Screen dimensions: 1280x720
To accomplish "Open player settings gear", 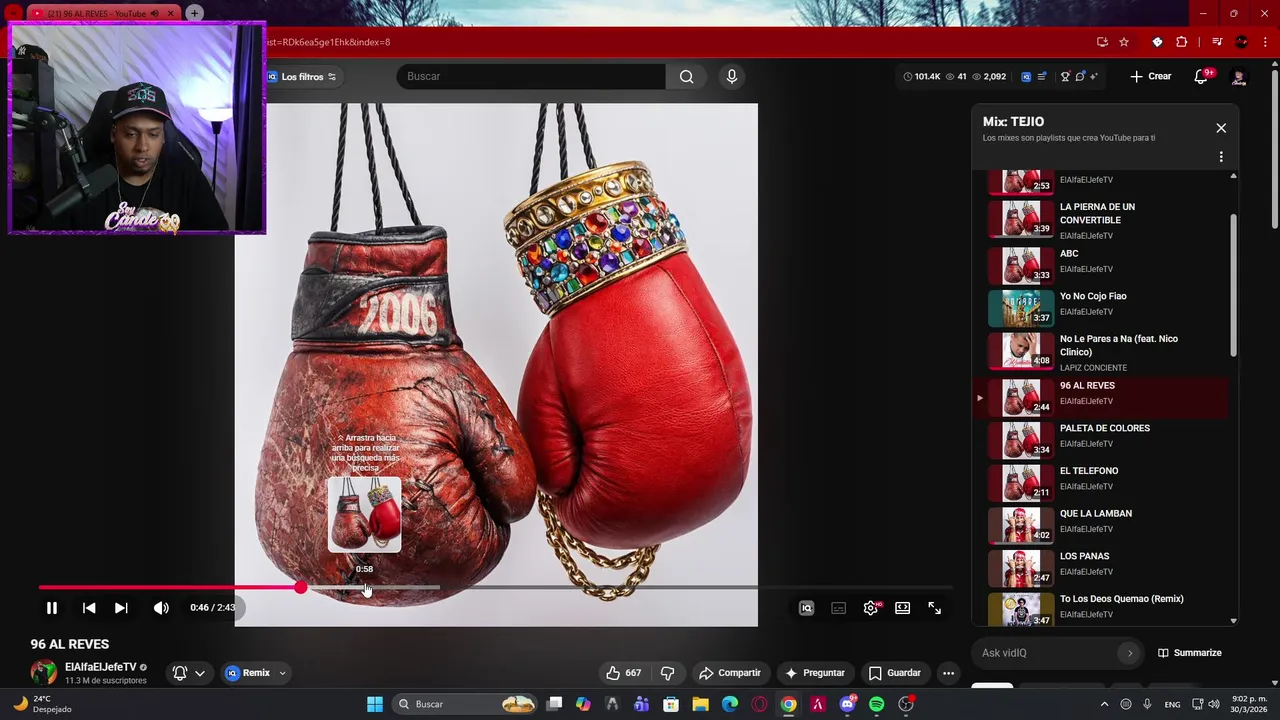I will click(x=871, y=608).
